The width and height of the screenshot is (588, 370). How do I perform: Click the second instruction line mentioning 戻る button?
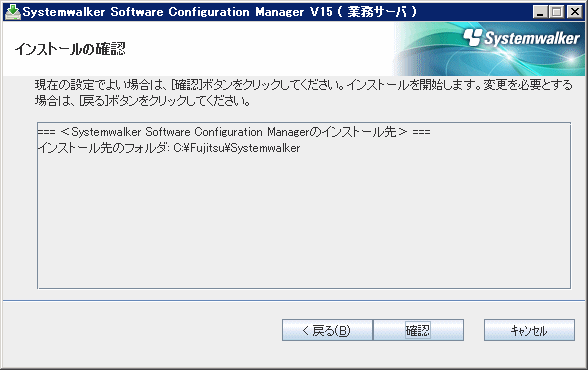coord(142,101)
